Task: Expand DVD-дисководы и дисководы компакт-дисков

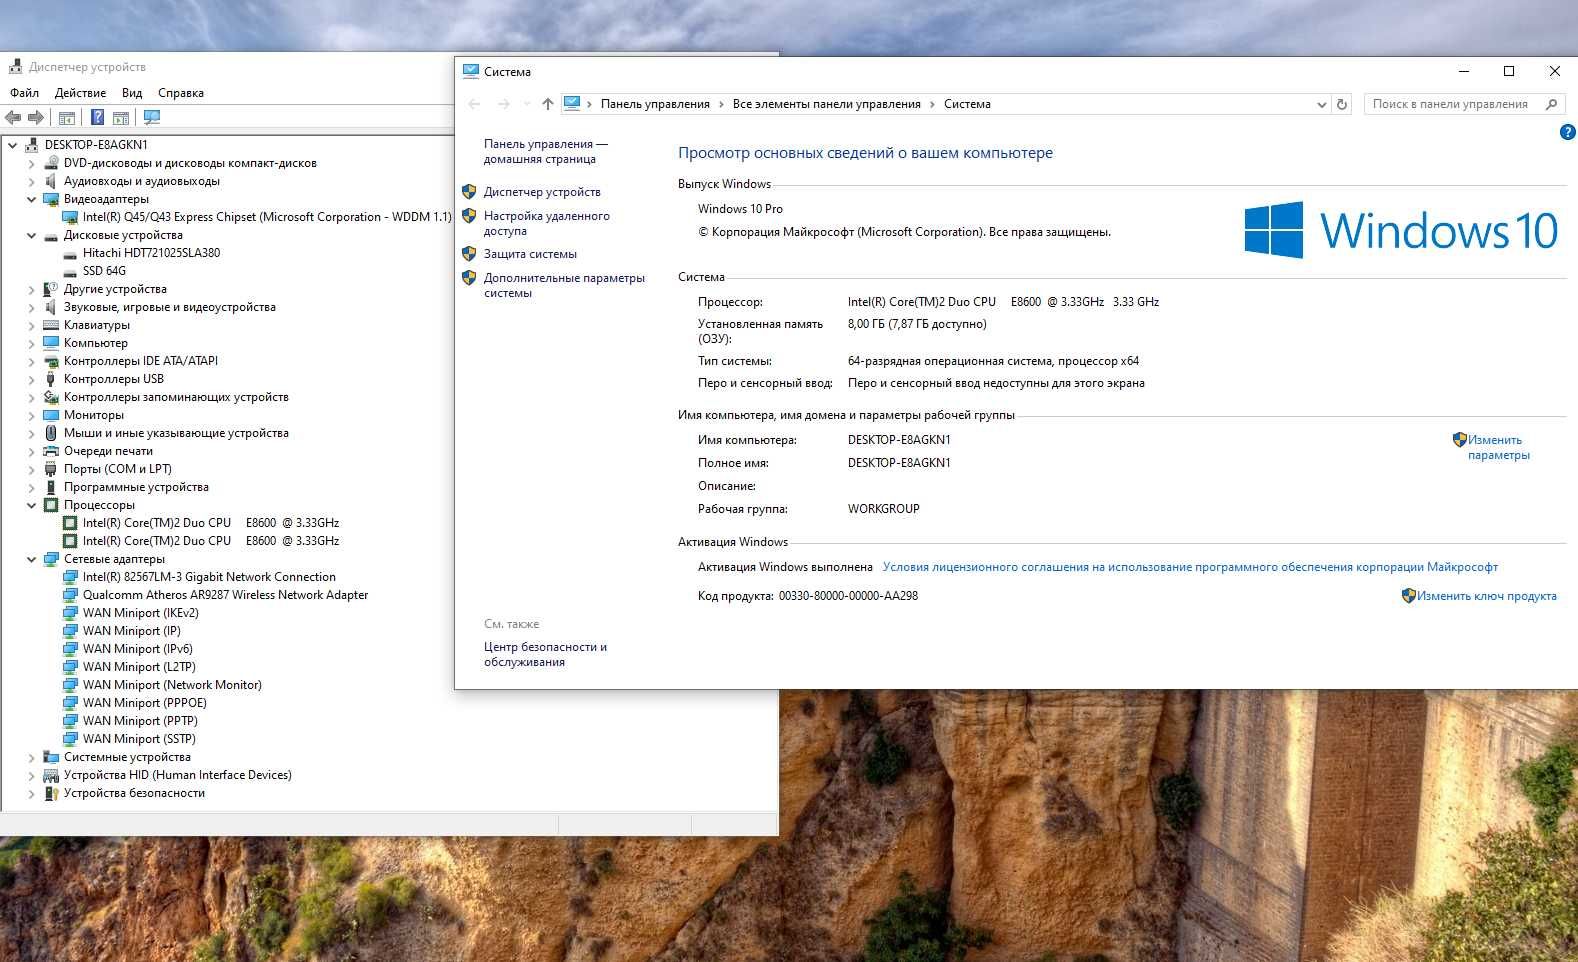Action: pyautogui.click(x=32, y=163)
